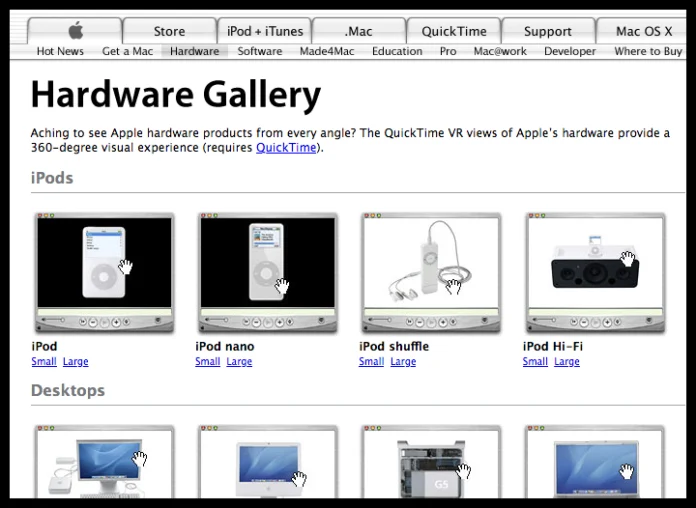Click the iPod Hi-Fi speaker thumbnail

(595, 273)
